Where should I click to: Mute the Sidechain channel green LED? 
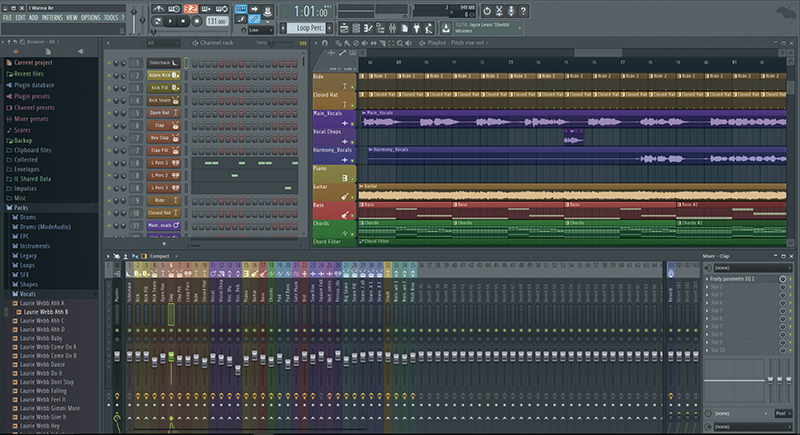coord(109,63)
